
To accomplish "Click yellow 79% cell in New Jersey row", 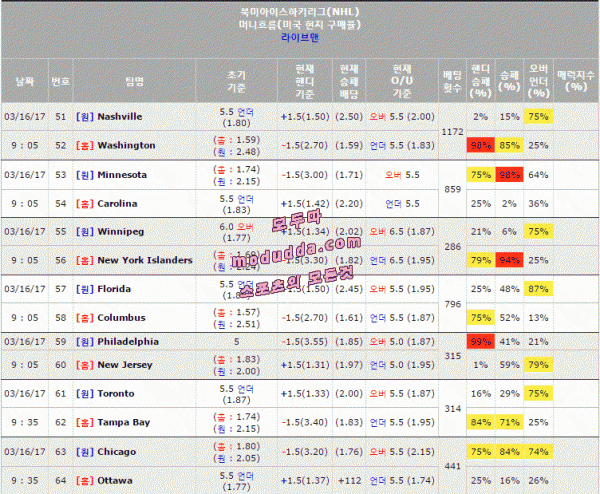I will [538, 365].
